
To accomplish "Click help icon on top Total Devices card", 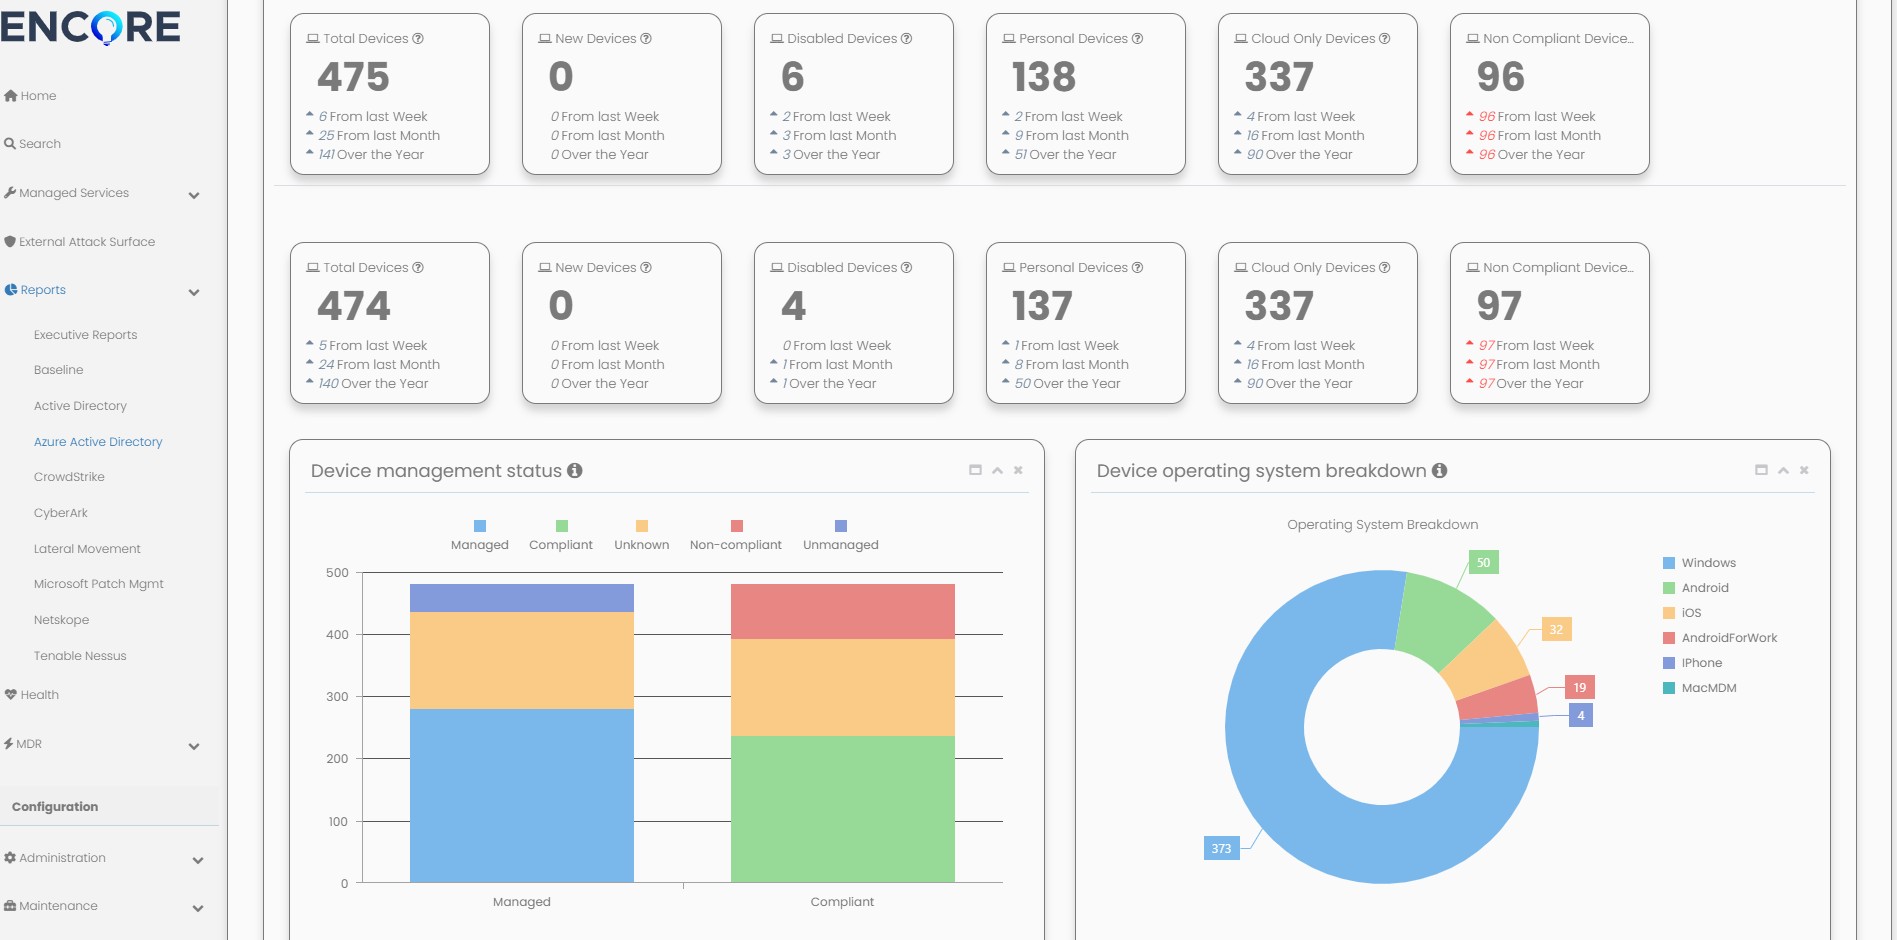I will click(x=418, y=39).
